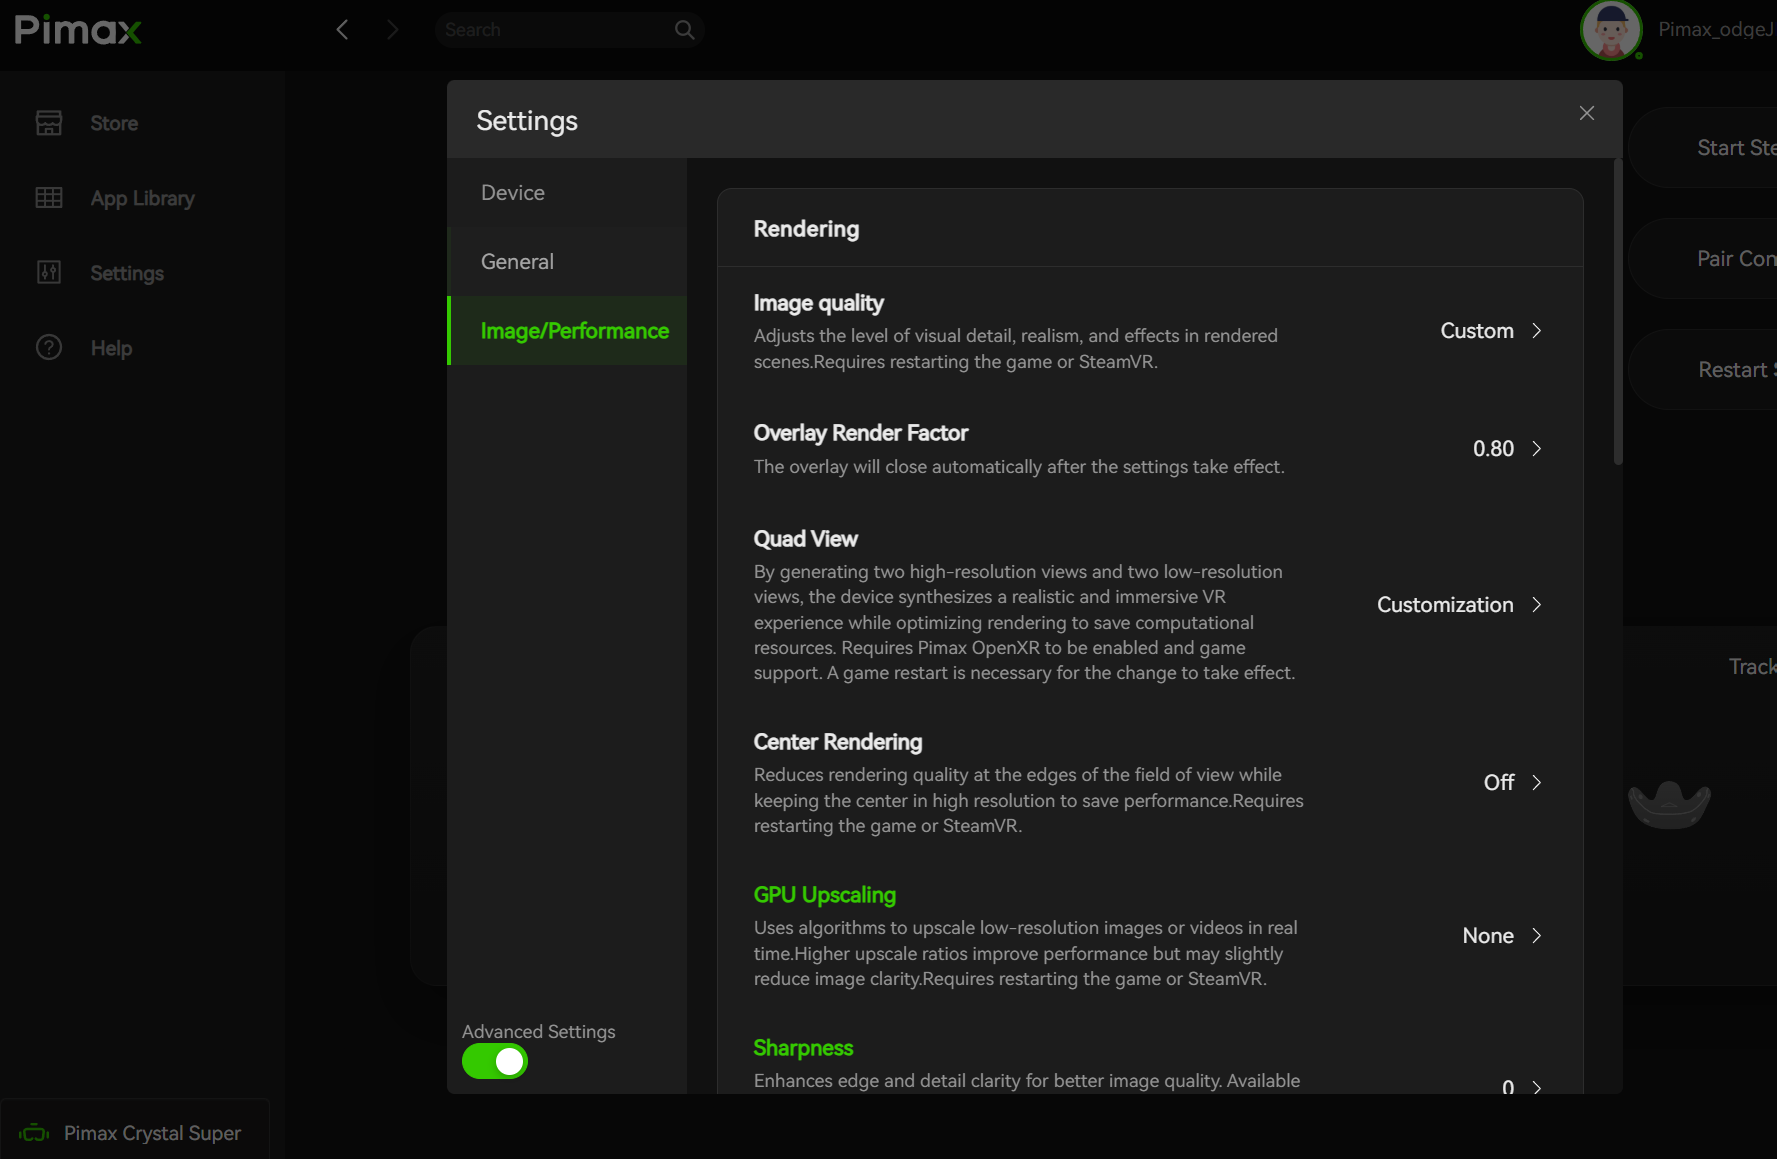
Task: Open the General settings tab
Action: pos(567,261)
